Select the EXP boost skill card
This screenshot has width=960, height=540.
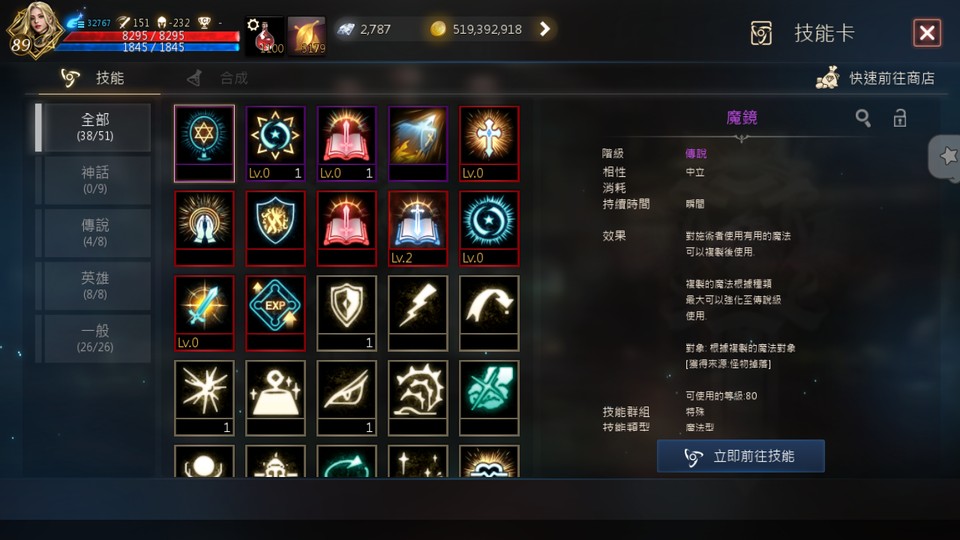point(275,313)
